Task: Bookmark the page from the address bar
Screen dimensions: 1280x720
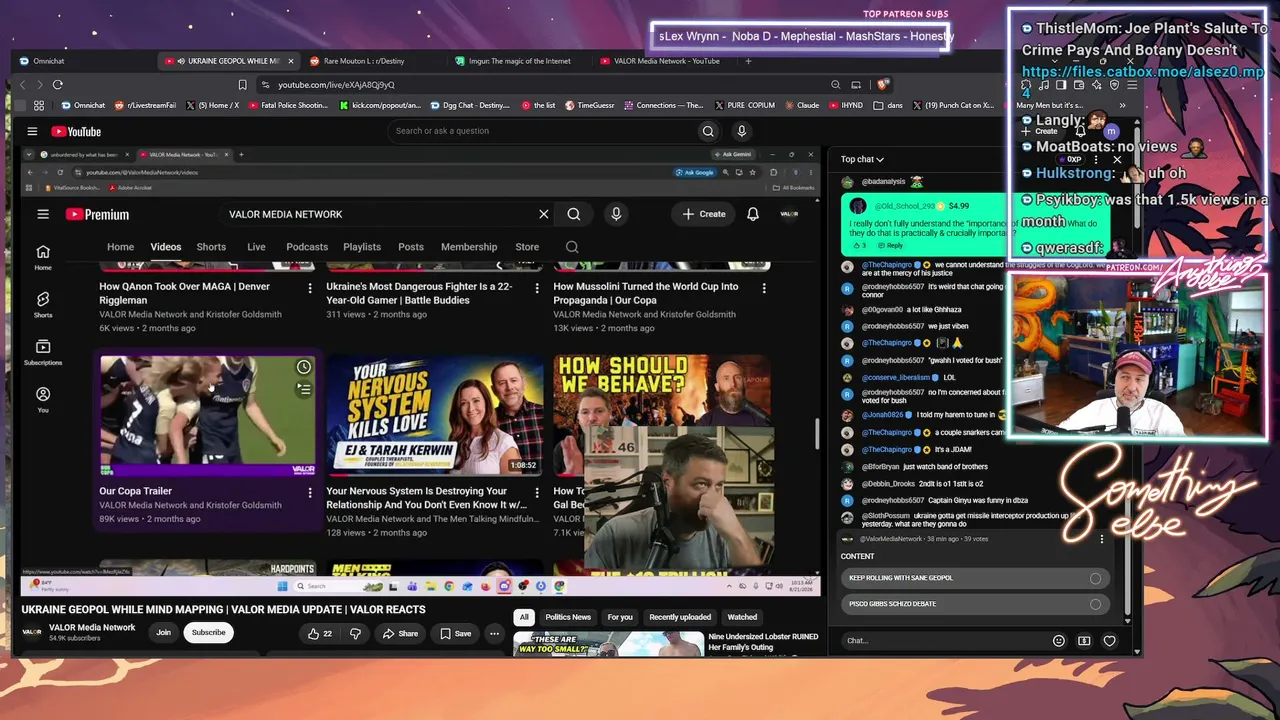Action: [242, 85]
